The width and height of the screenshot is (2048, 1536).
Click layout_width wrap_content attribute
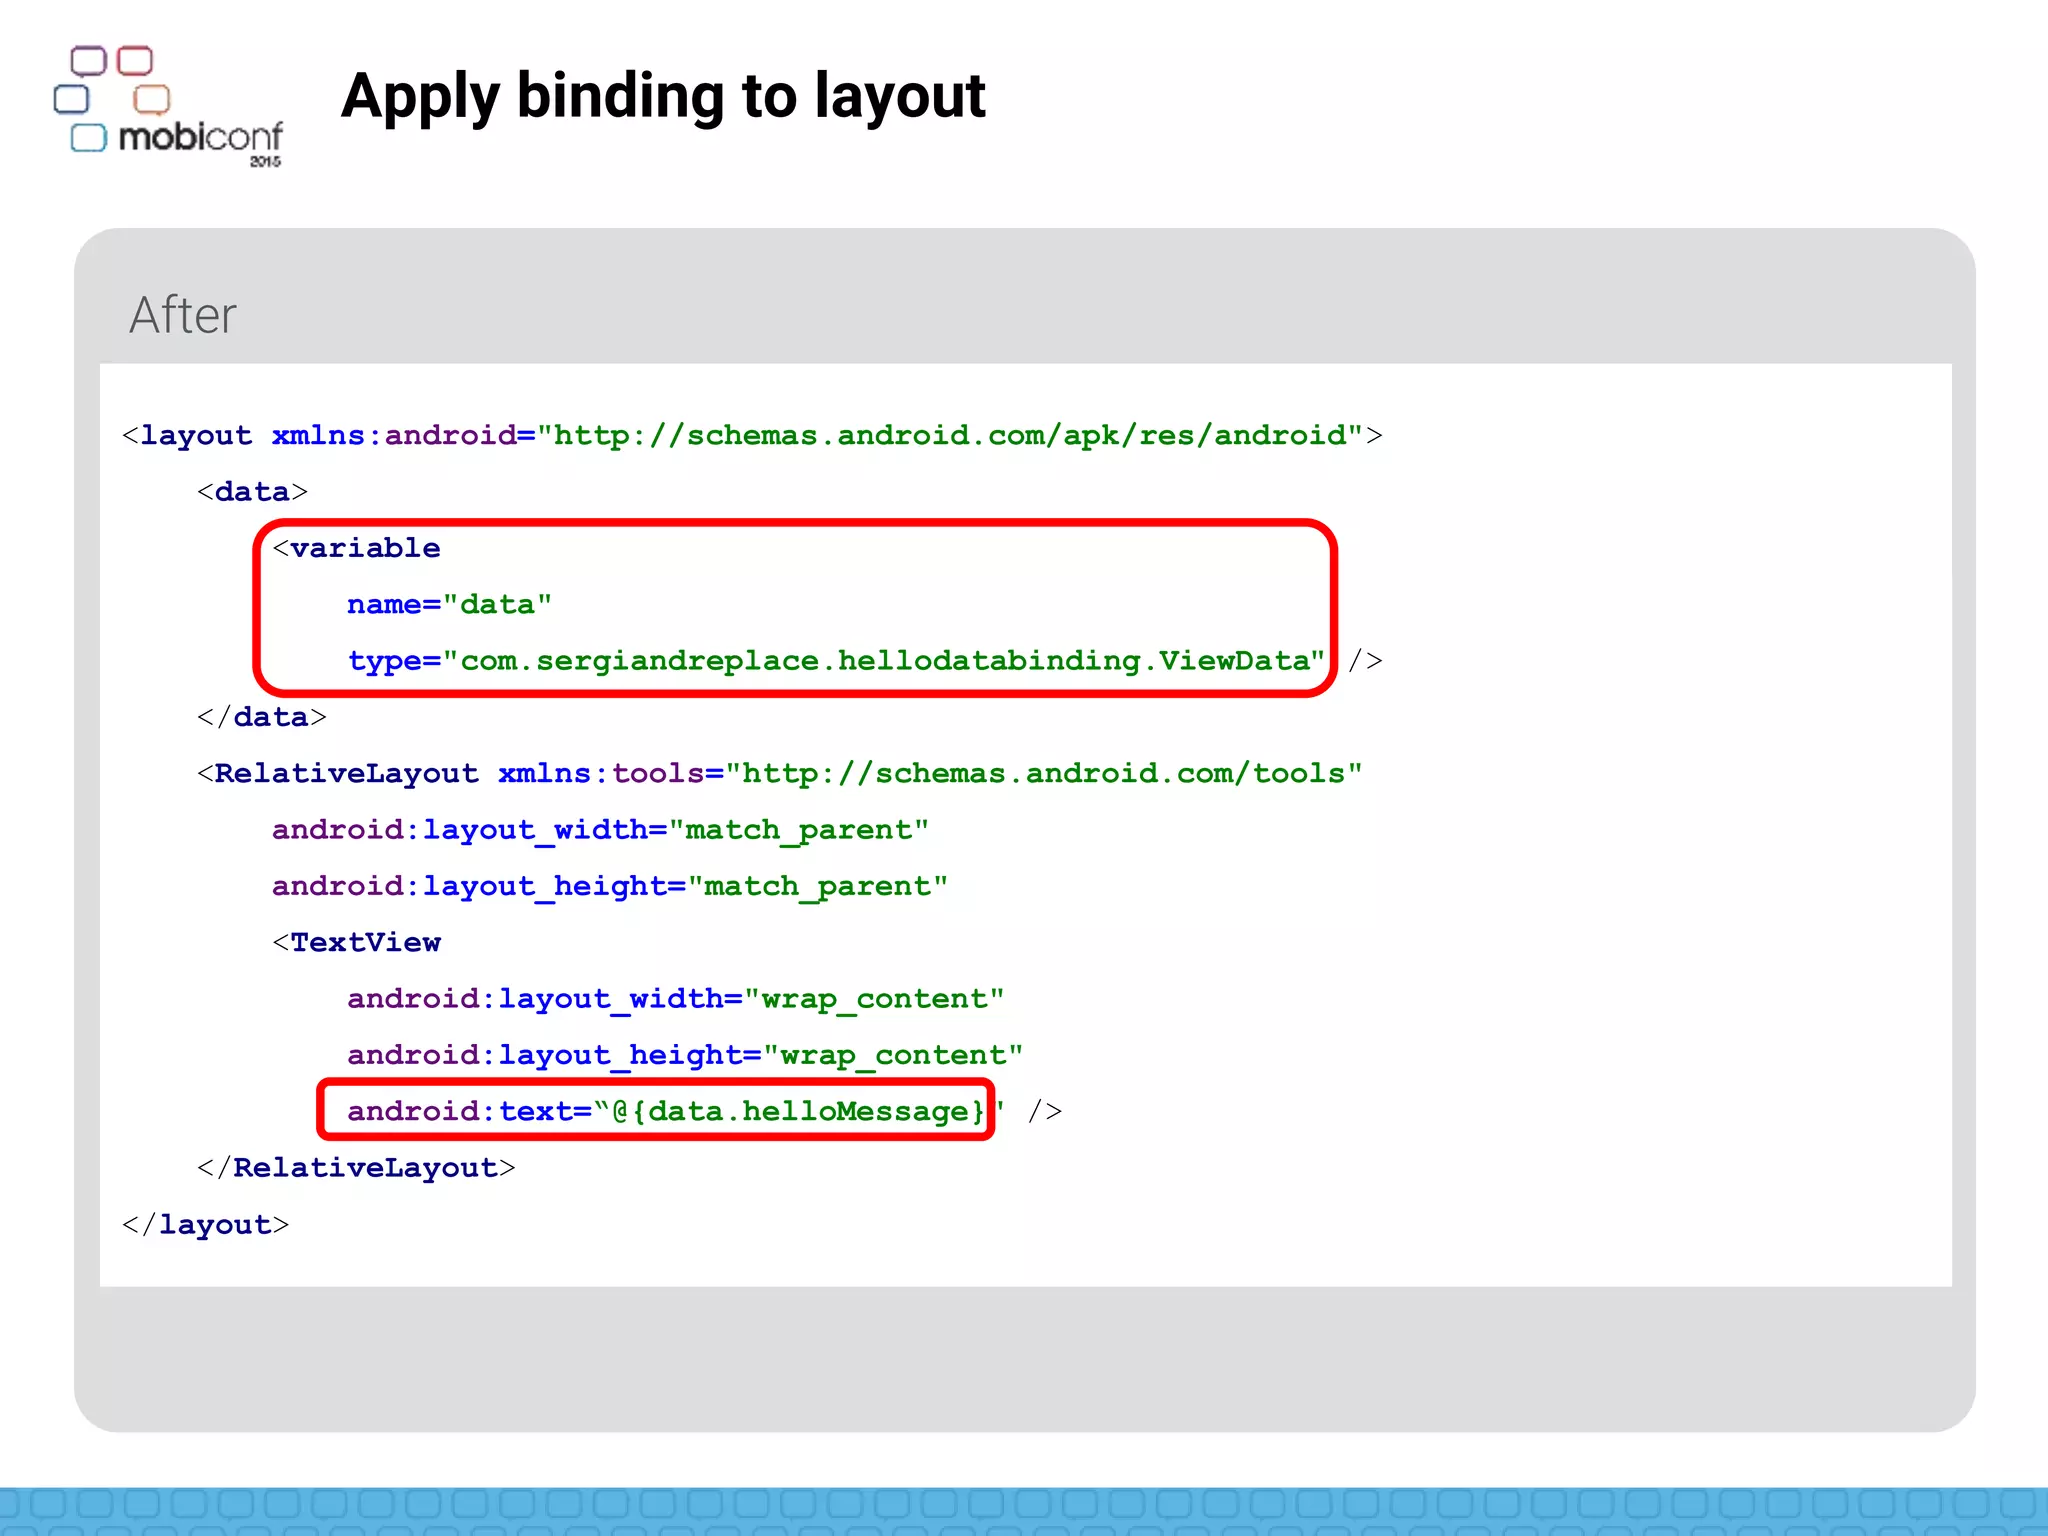pyautogui.click(x=675, y=999)
